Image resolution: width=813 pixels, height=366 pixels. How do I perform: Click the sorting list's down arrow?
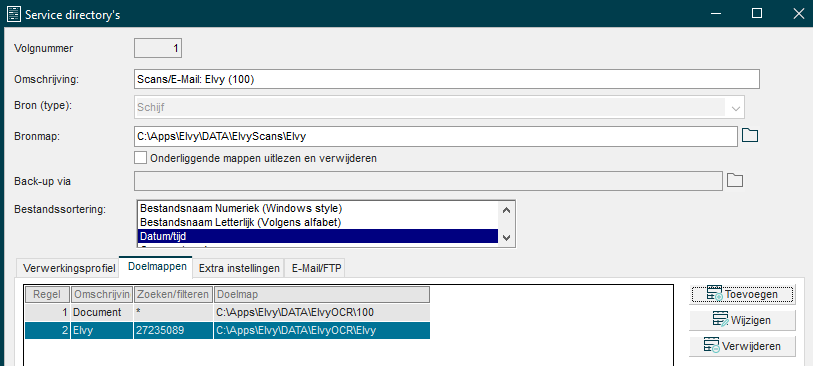click(507, 238)
